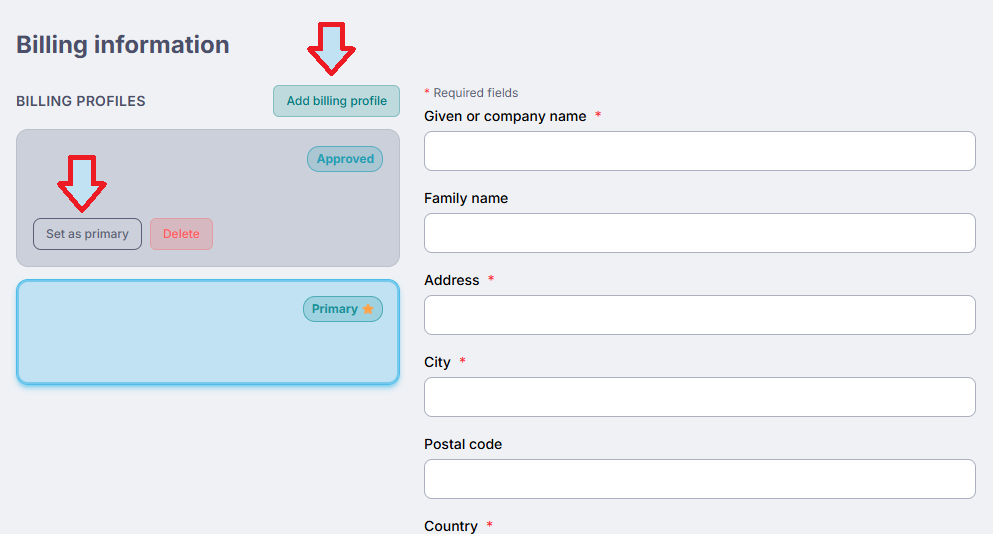The width and height of the screenshot is (993, 536).
Task: Click the Billing information heading
Action: tap(123, 45)
